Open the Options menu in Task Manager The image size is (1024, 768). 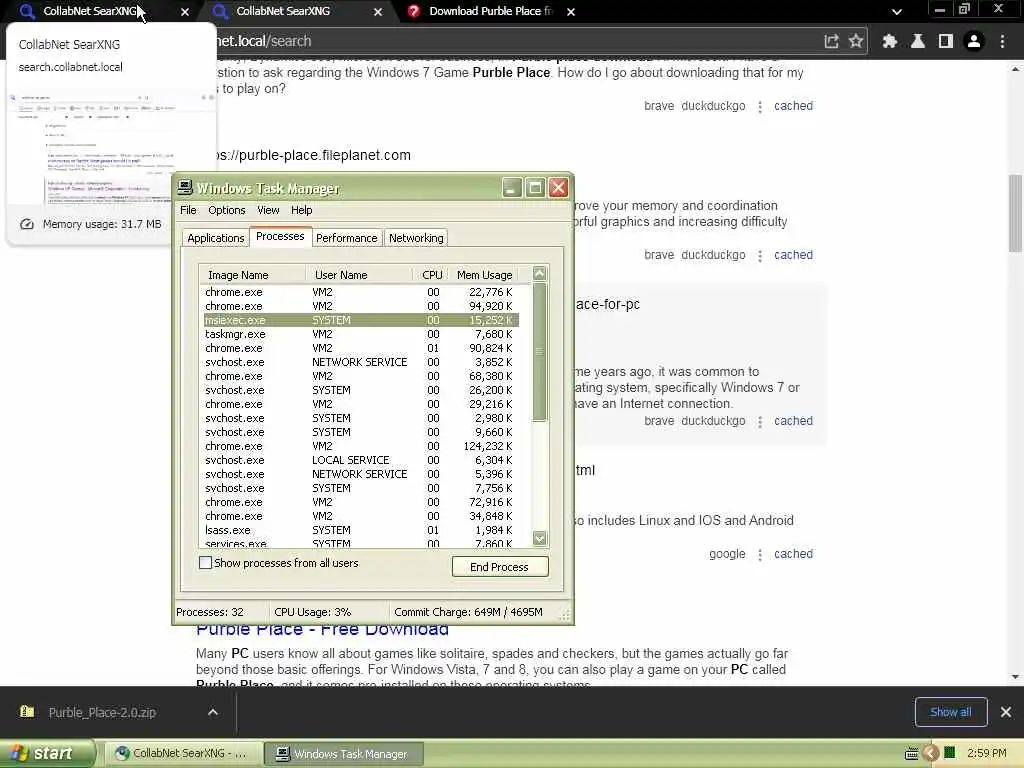tap(227, 210)
